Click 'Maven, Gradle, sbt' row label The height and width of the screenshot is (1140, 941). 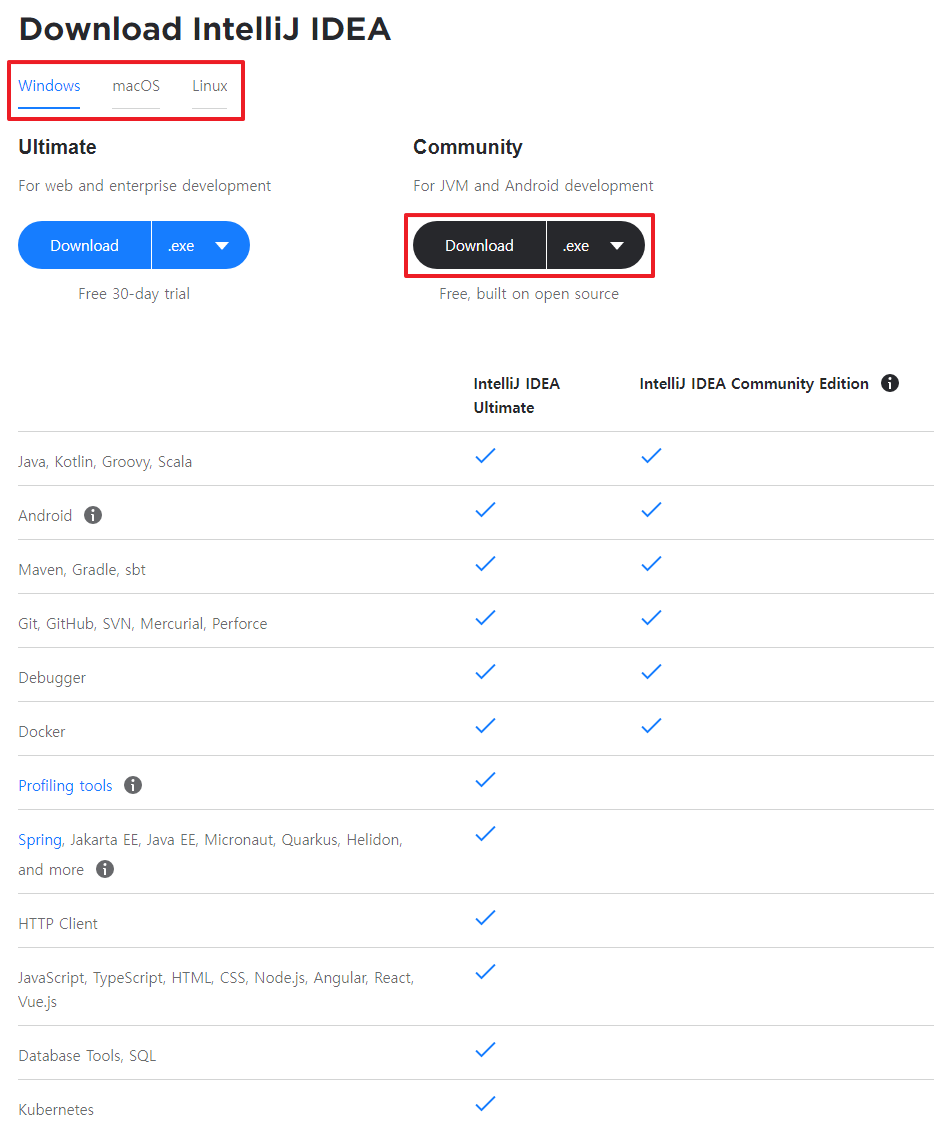point(81,570)
